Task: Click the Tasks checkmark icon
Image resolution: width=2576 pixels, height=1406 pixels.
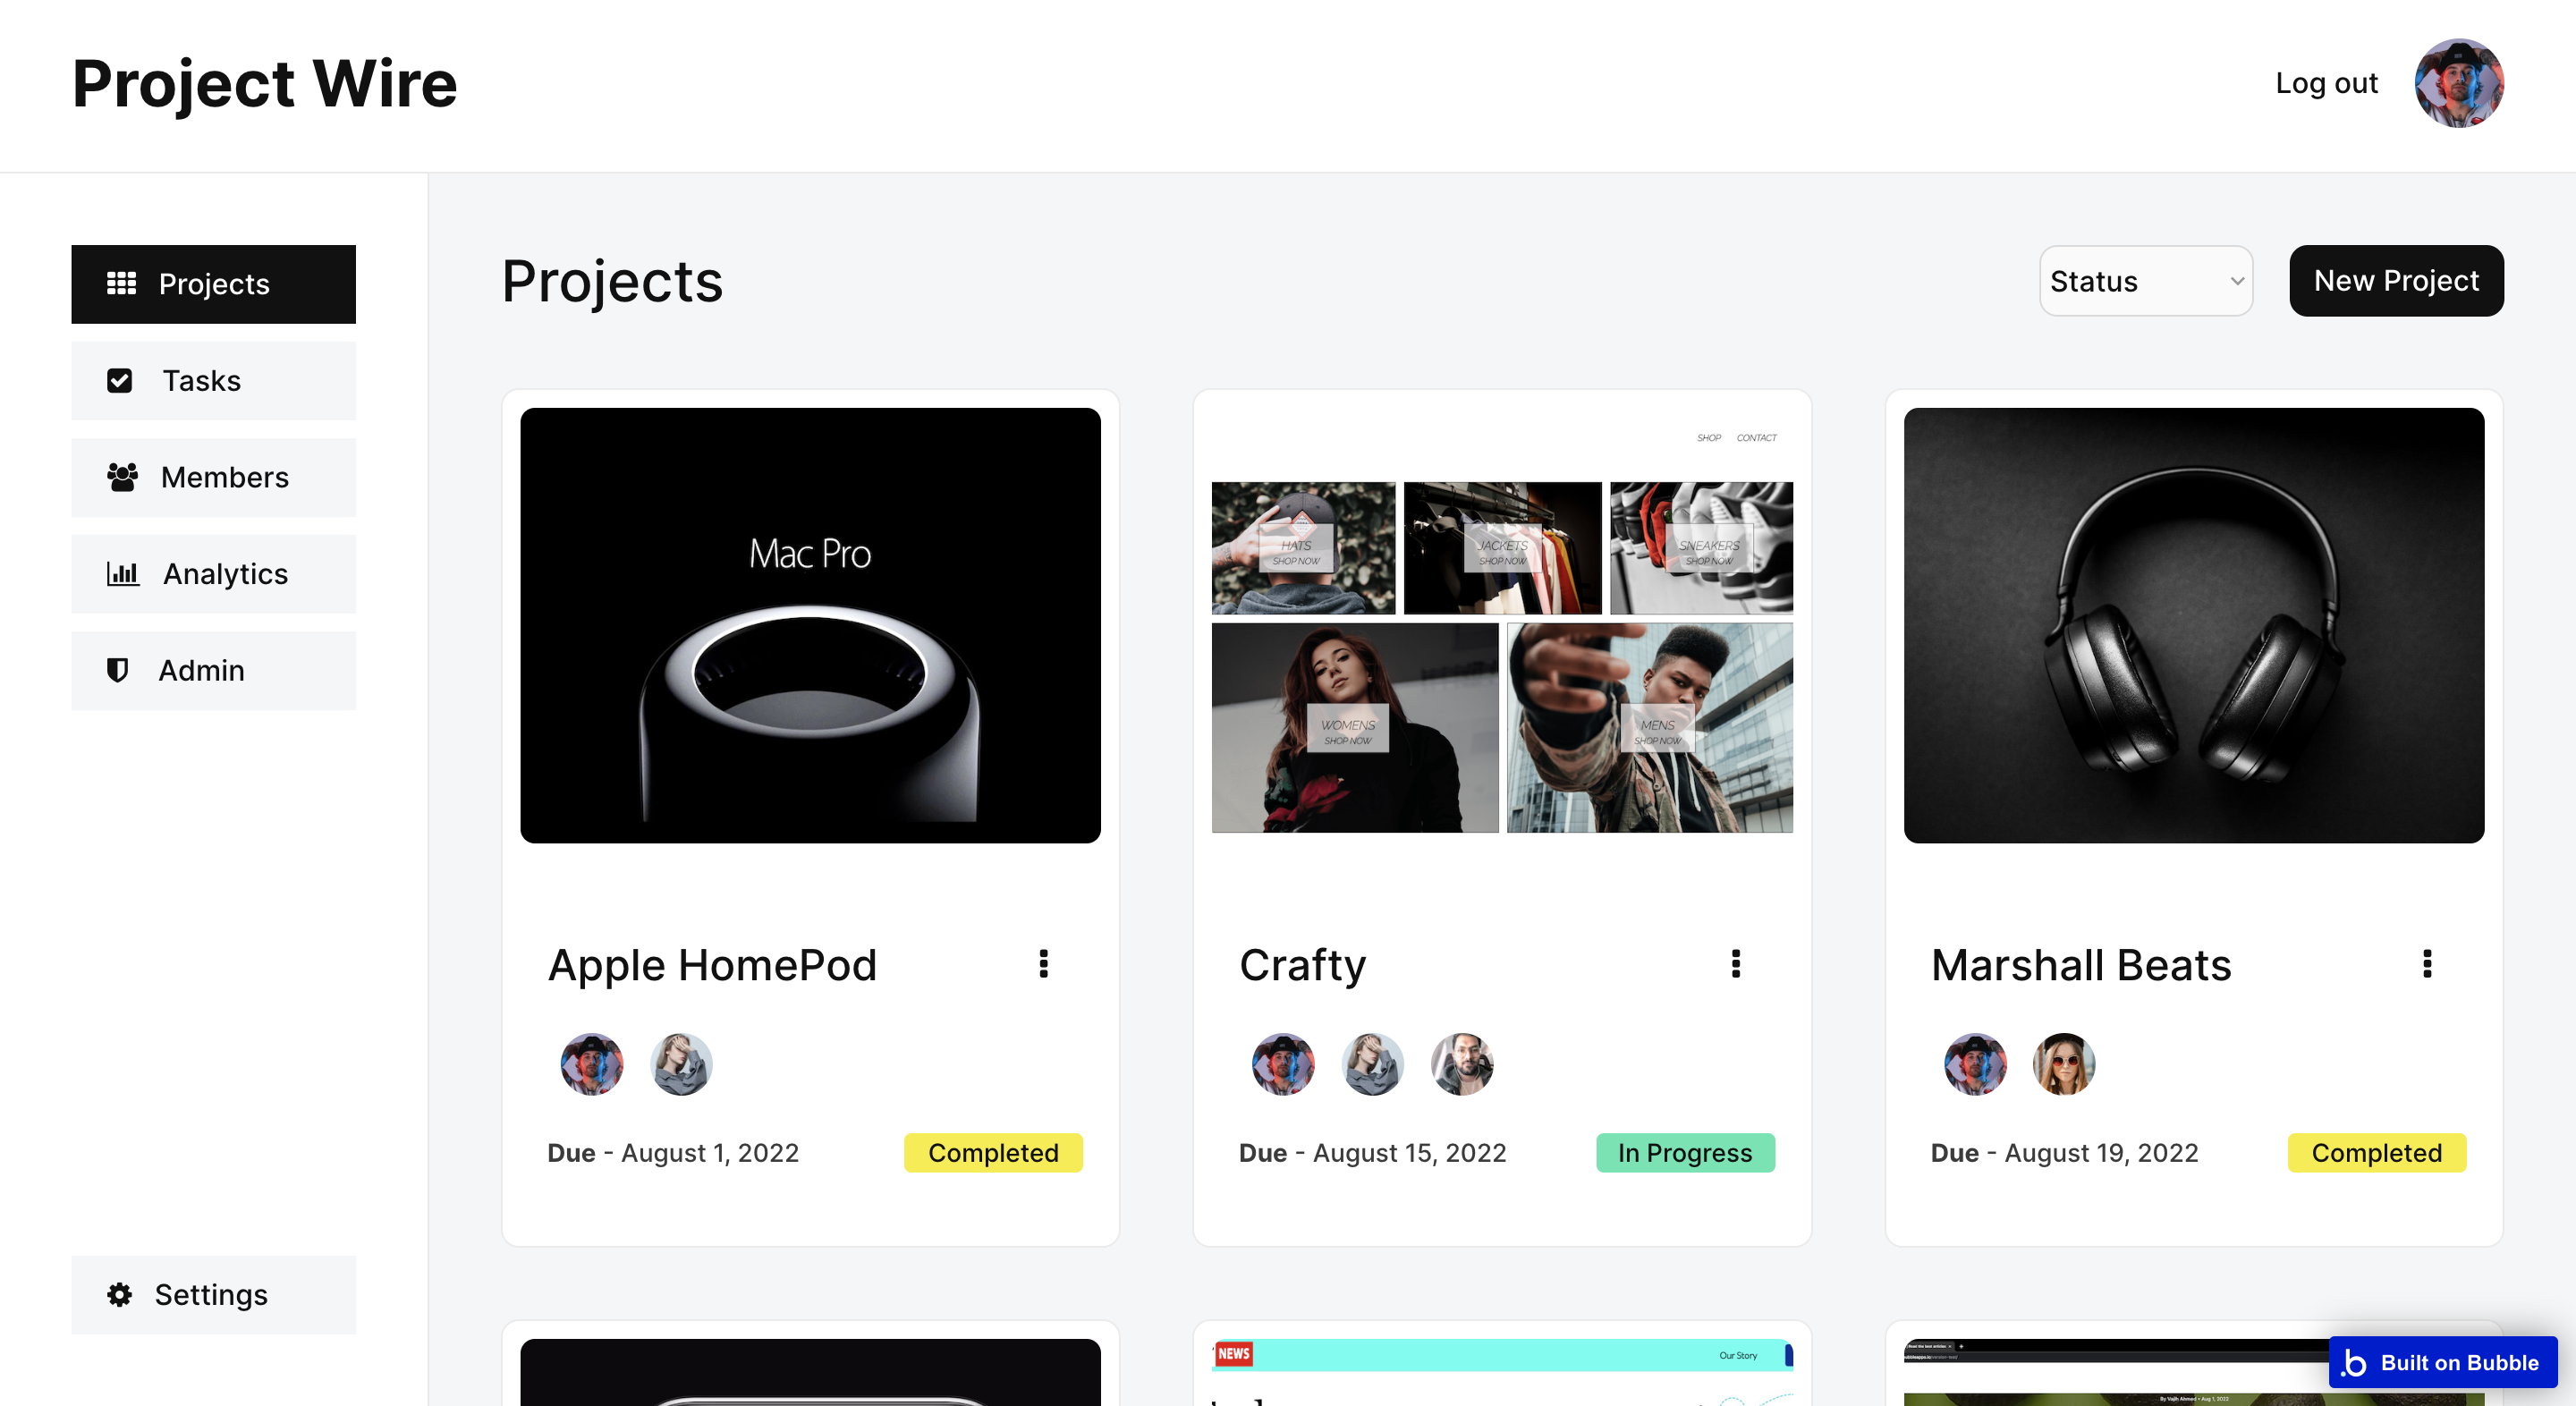Action: 119,381
